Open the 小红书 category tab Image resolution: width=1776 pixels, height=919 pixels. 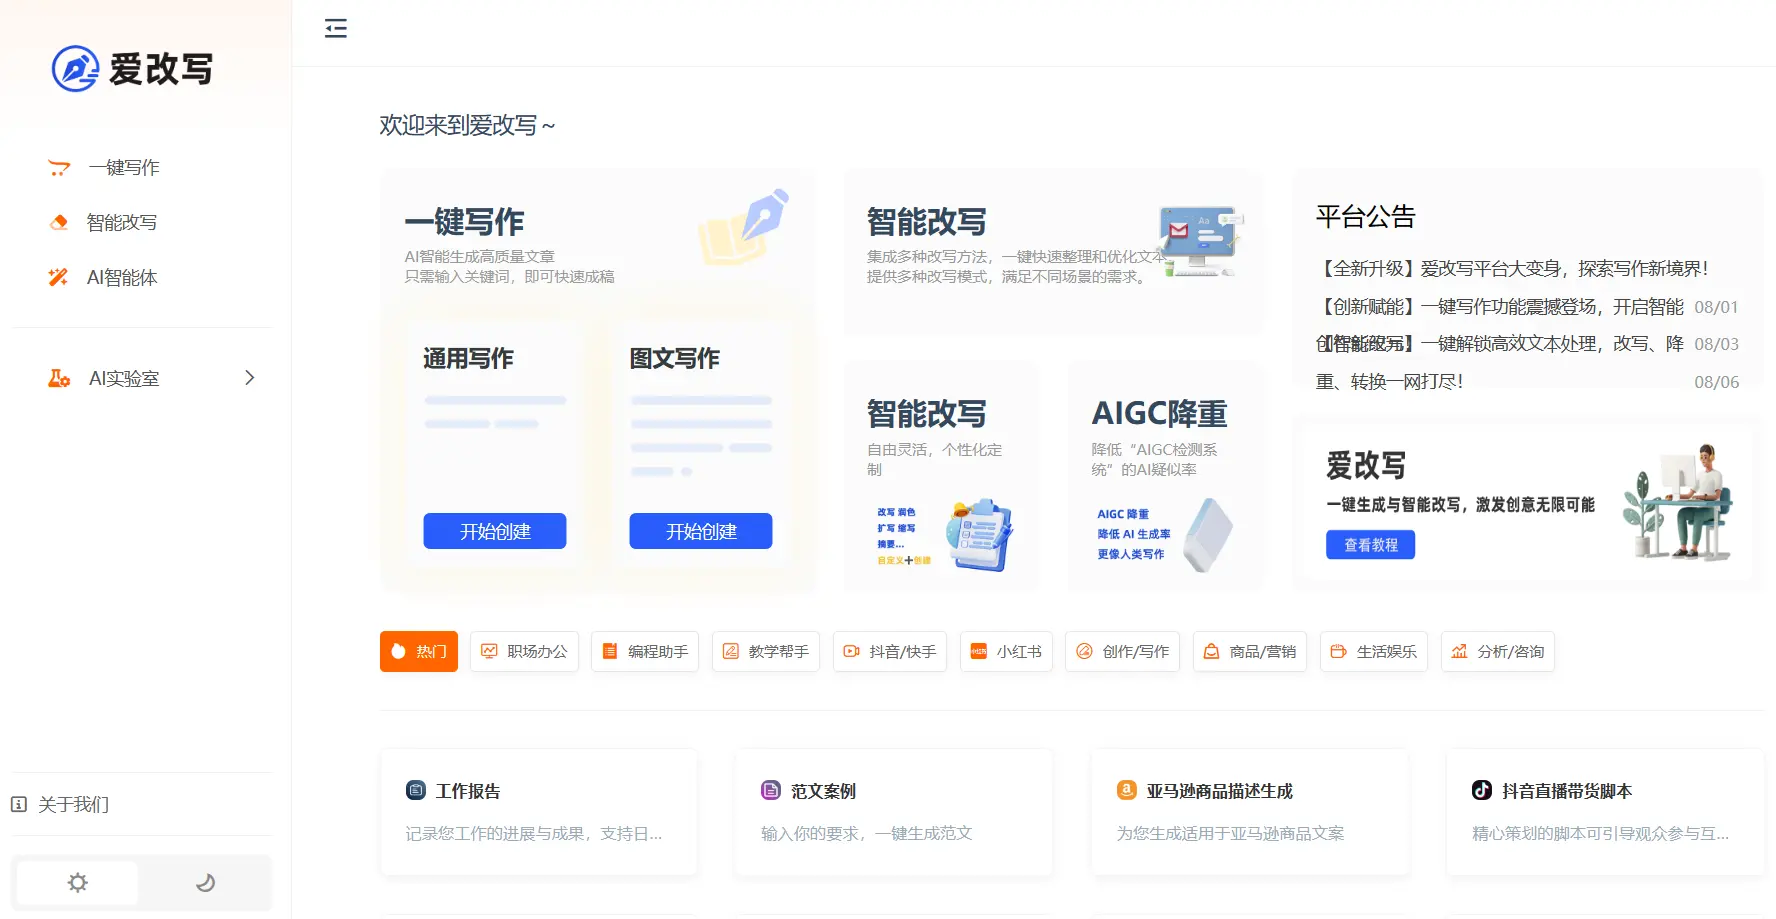[1006, 652]
